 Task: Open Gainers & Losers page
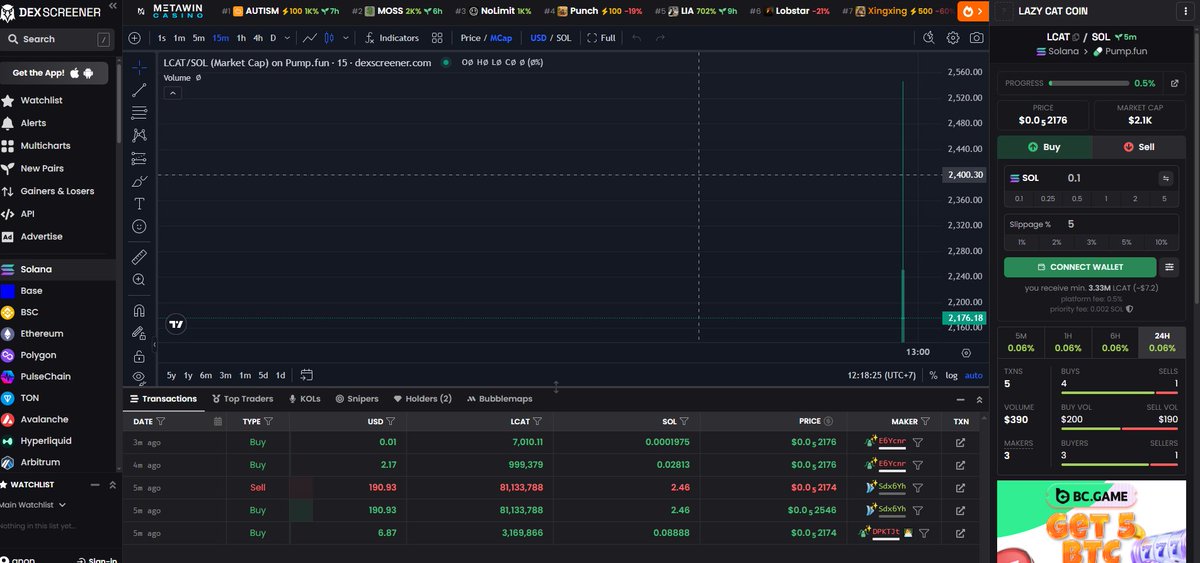[57, 191]
